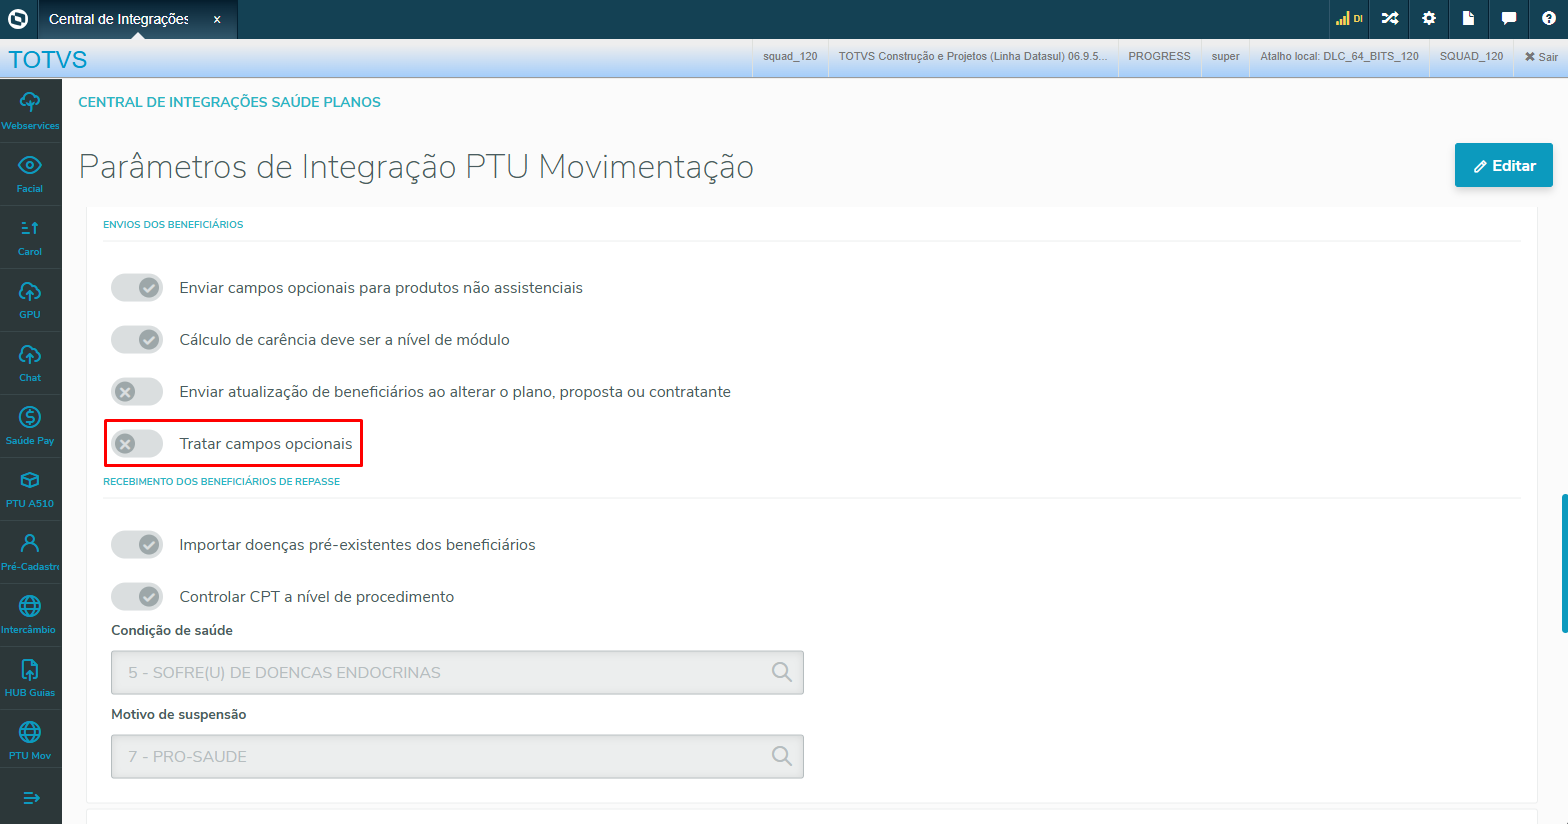Open Webservices in the sidebar
The image size is (1568, 824).
click(x=30, y=111)
